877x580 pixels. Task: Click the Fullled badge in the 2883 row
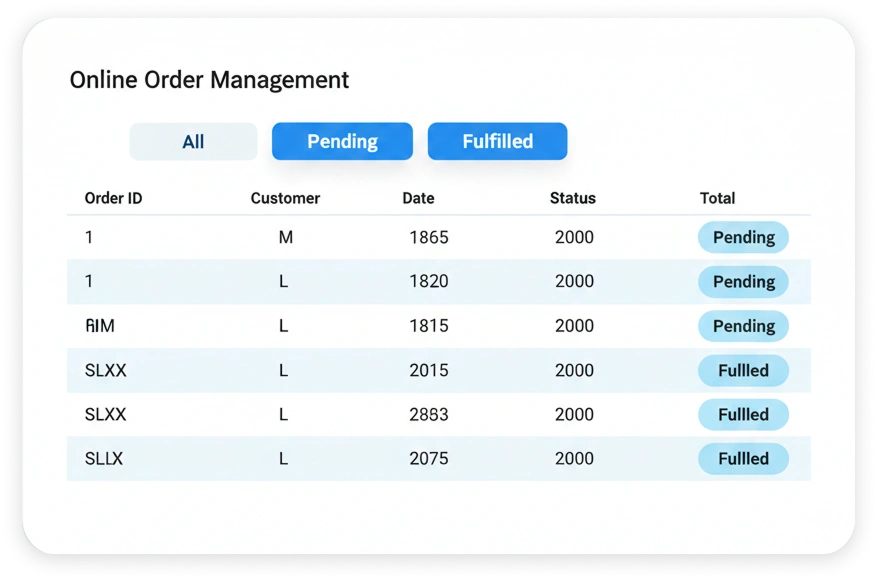coord(743,414)
